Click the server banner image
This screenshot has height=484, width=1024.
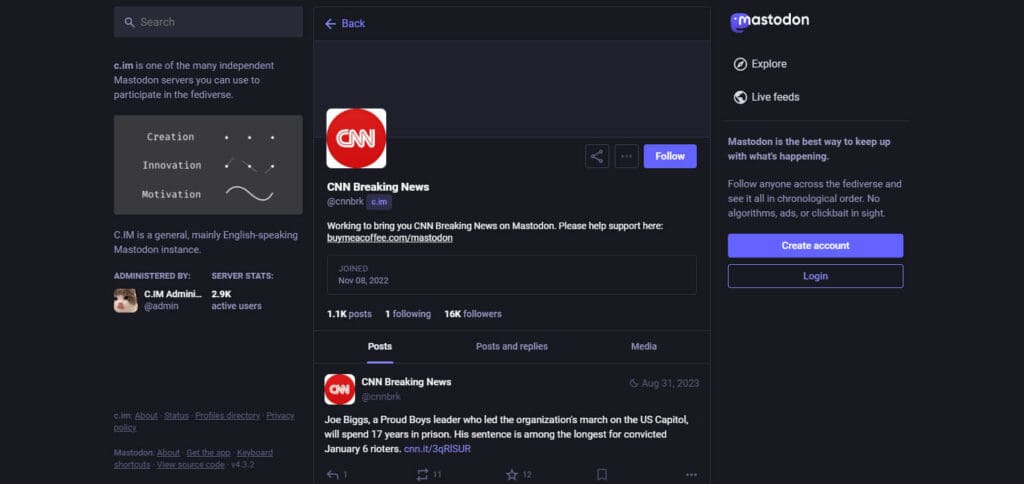coord(208,165)
